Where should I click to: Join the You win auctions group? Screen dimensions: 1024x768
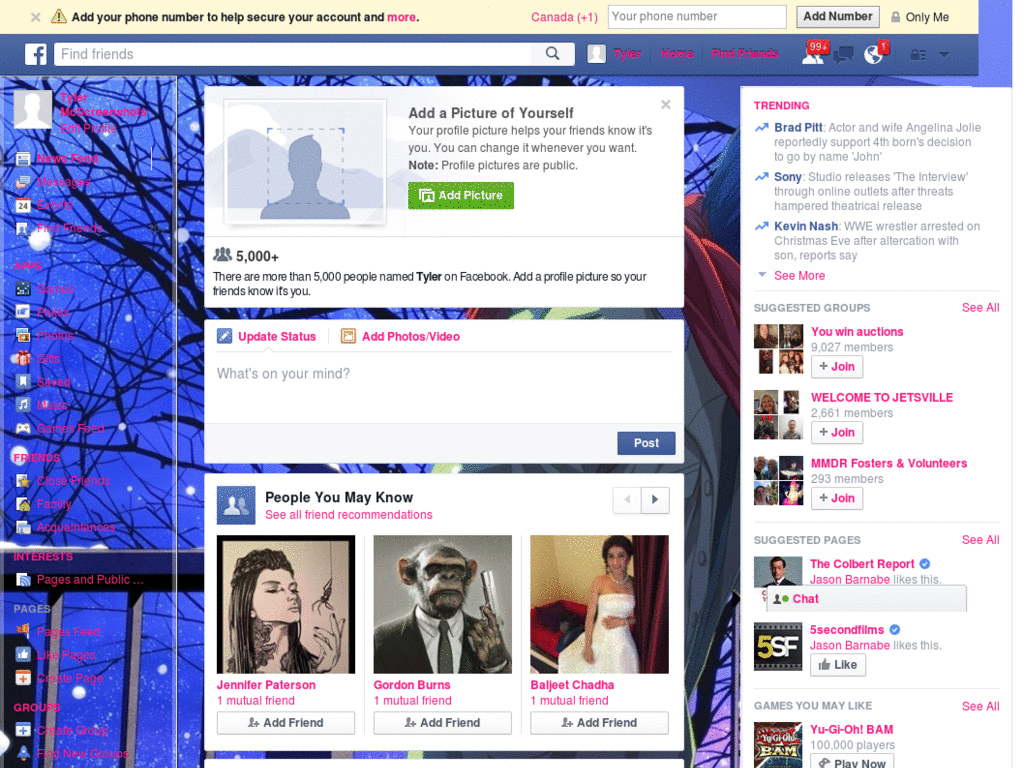[837, 366]
